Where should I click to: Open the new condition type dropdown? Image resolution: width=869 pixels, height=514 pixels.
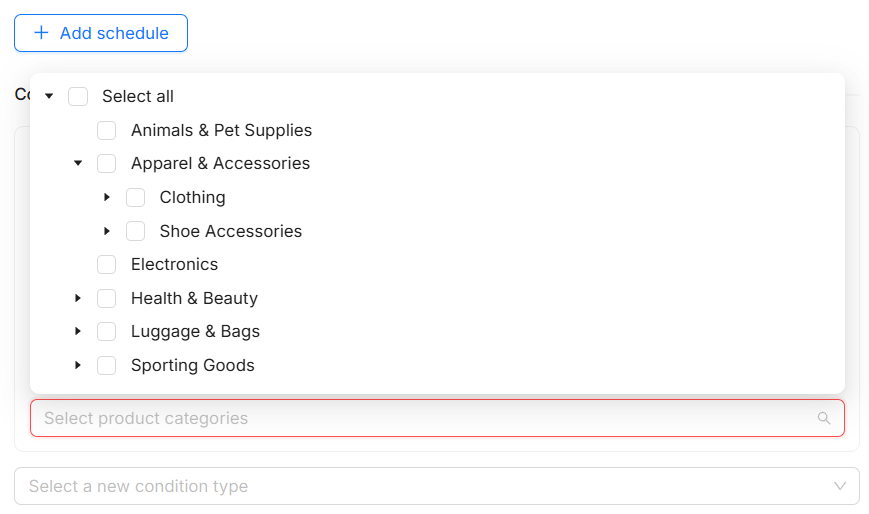436,486
